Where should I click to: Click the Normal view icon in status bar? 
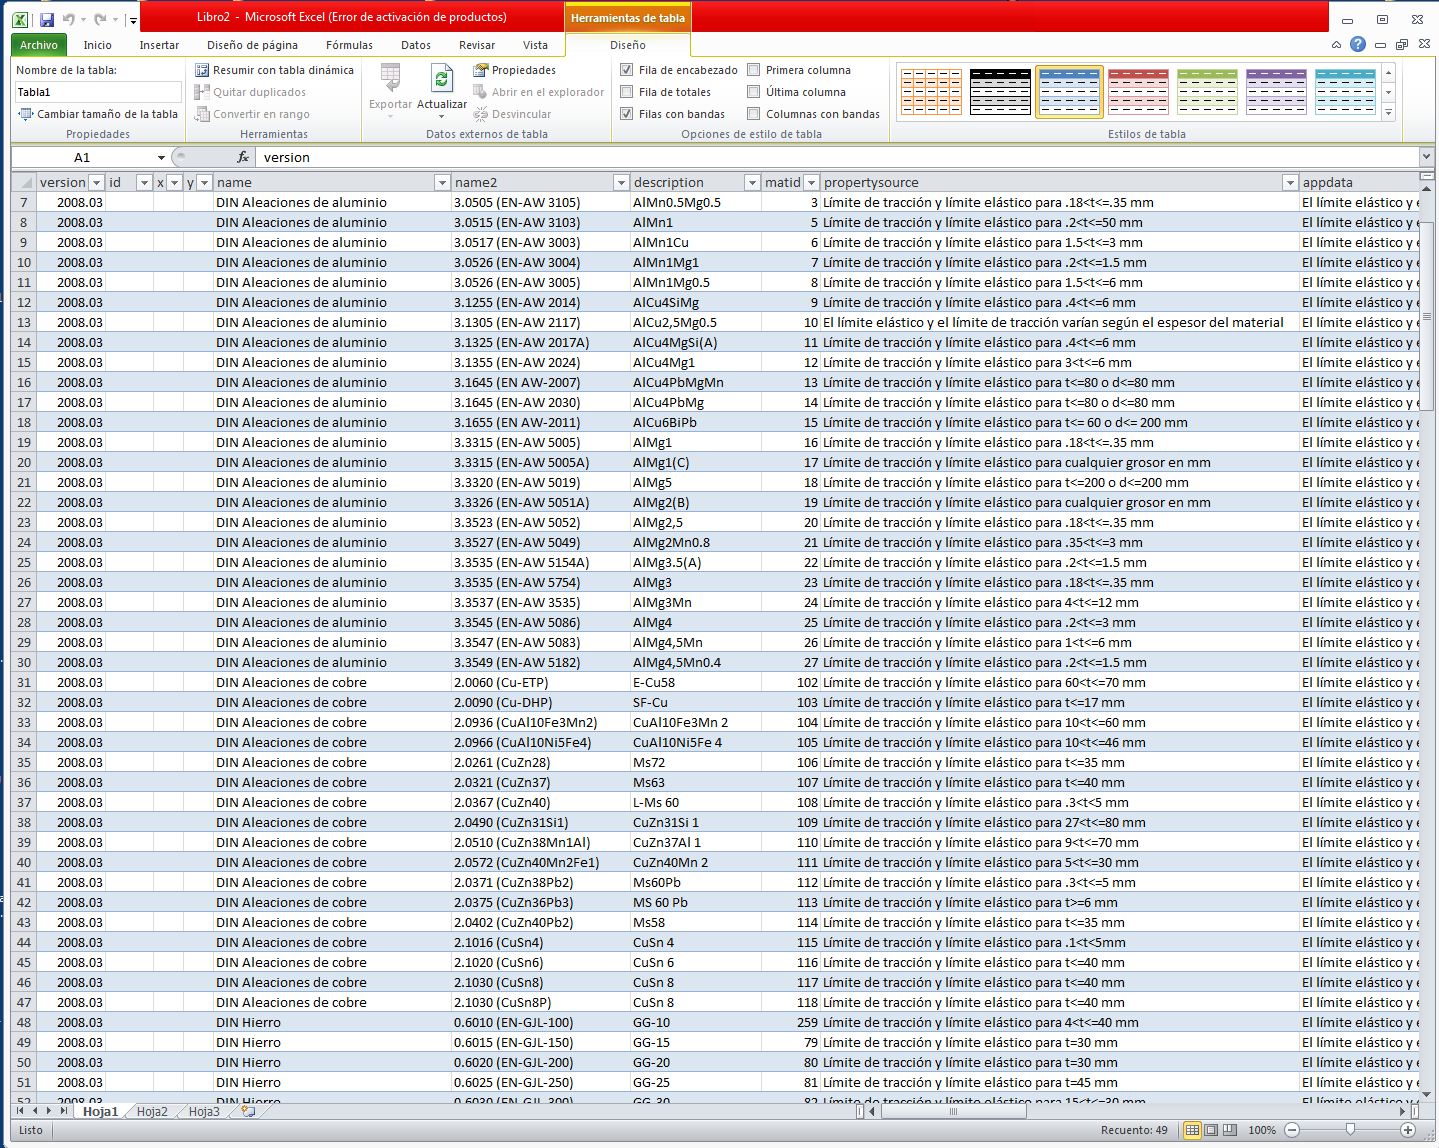pos(1192,1130)
